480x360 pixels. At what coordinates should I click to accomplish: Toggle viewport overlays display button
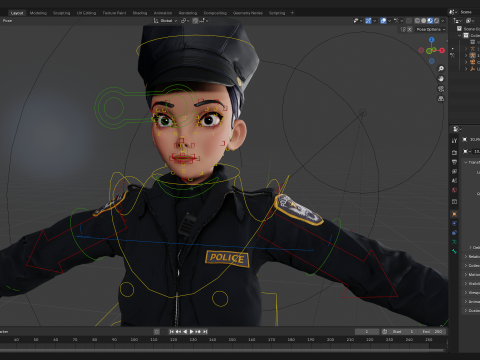(x=383, y=21)
